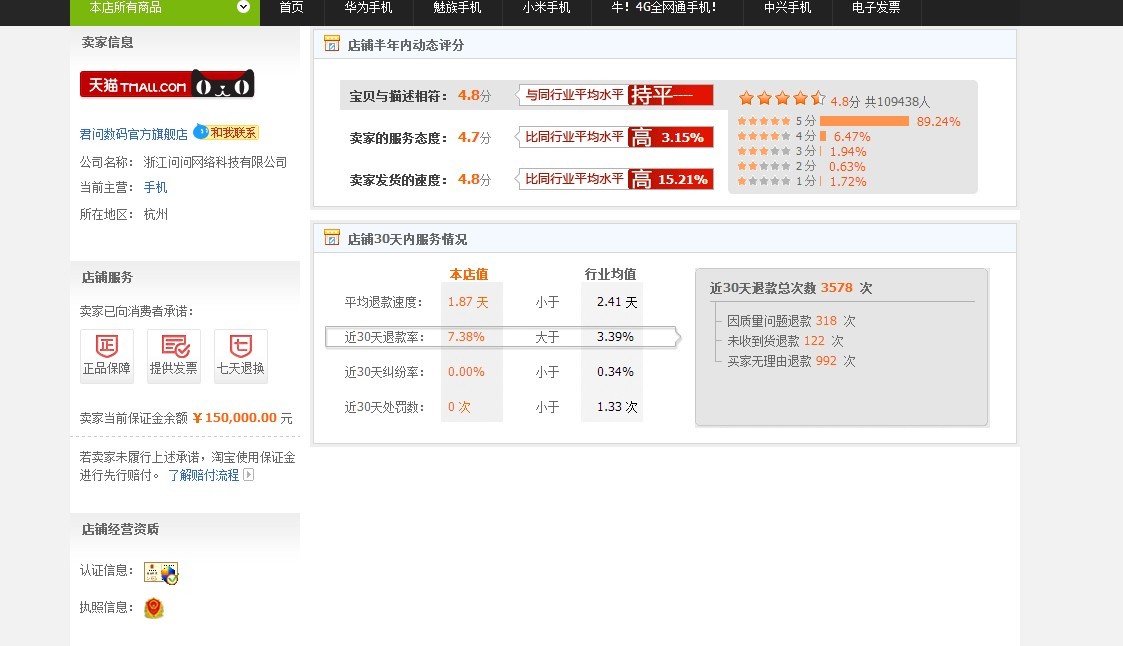Click the 行业均值 column header
The image size is (1123, 646).
pyautogui.click(x=610, y=274)
